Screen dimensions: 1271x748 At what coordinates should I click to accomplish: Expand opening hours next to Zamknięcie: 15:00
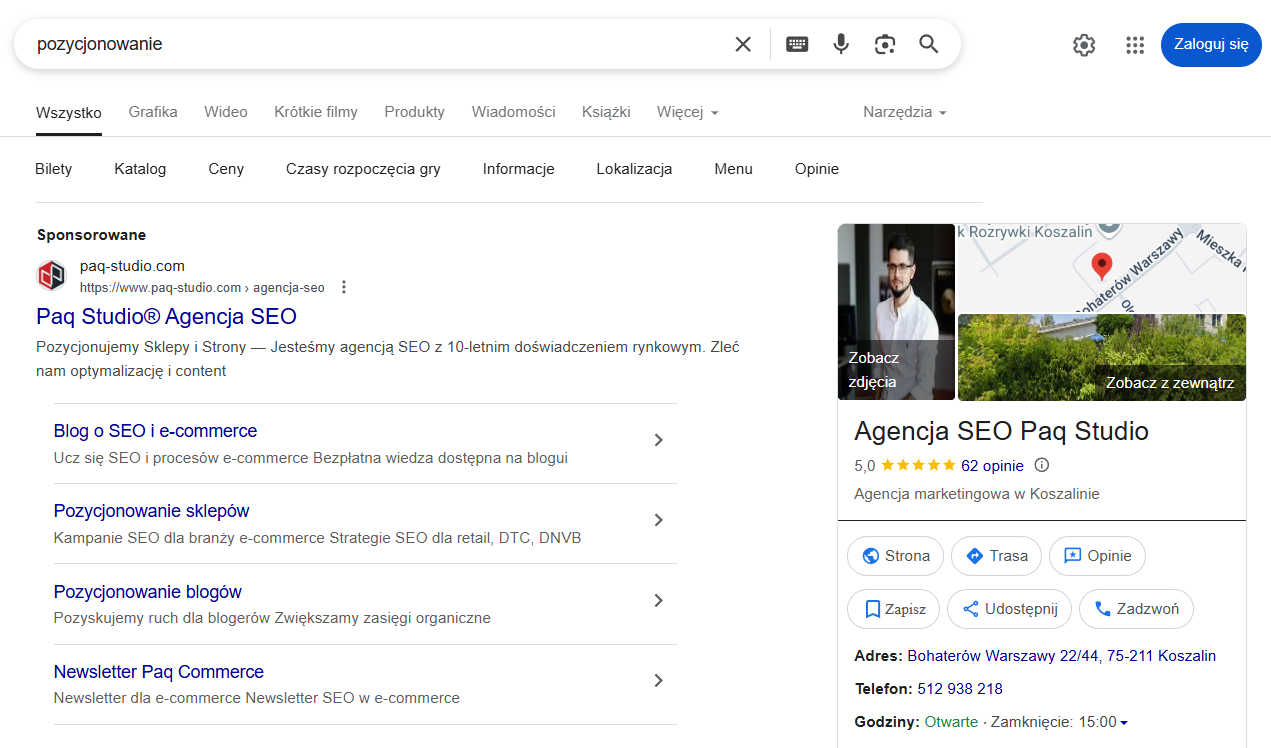coord(1124,723)
